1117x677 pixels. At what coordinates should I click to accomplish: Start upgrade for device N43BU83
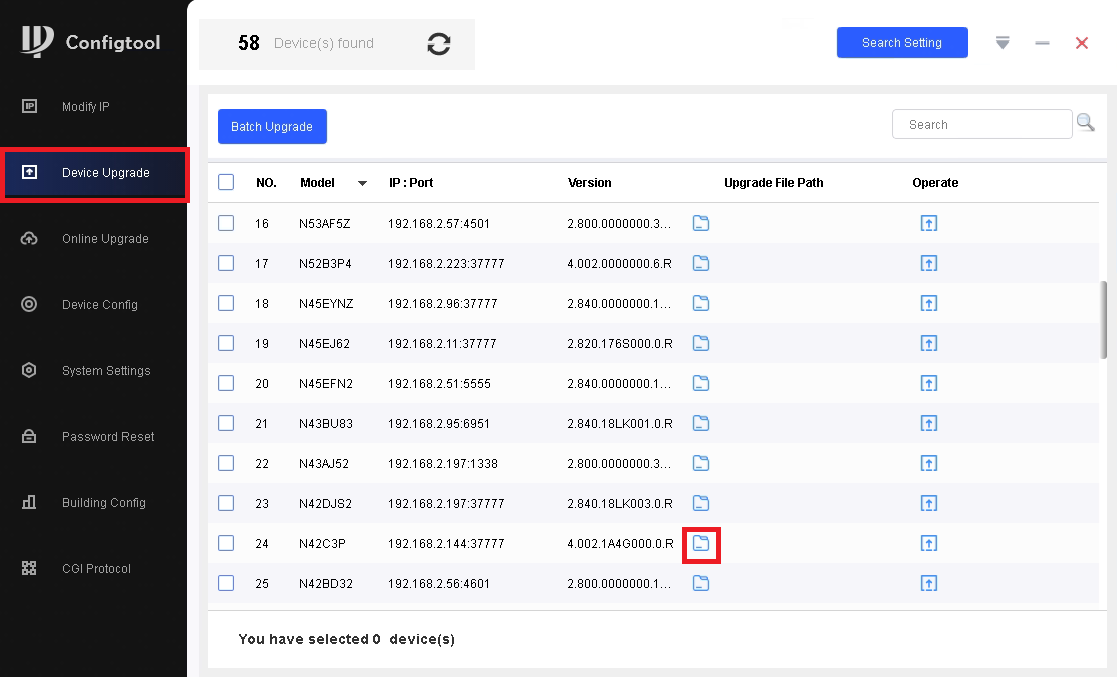928,423
